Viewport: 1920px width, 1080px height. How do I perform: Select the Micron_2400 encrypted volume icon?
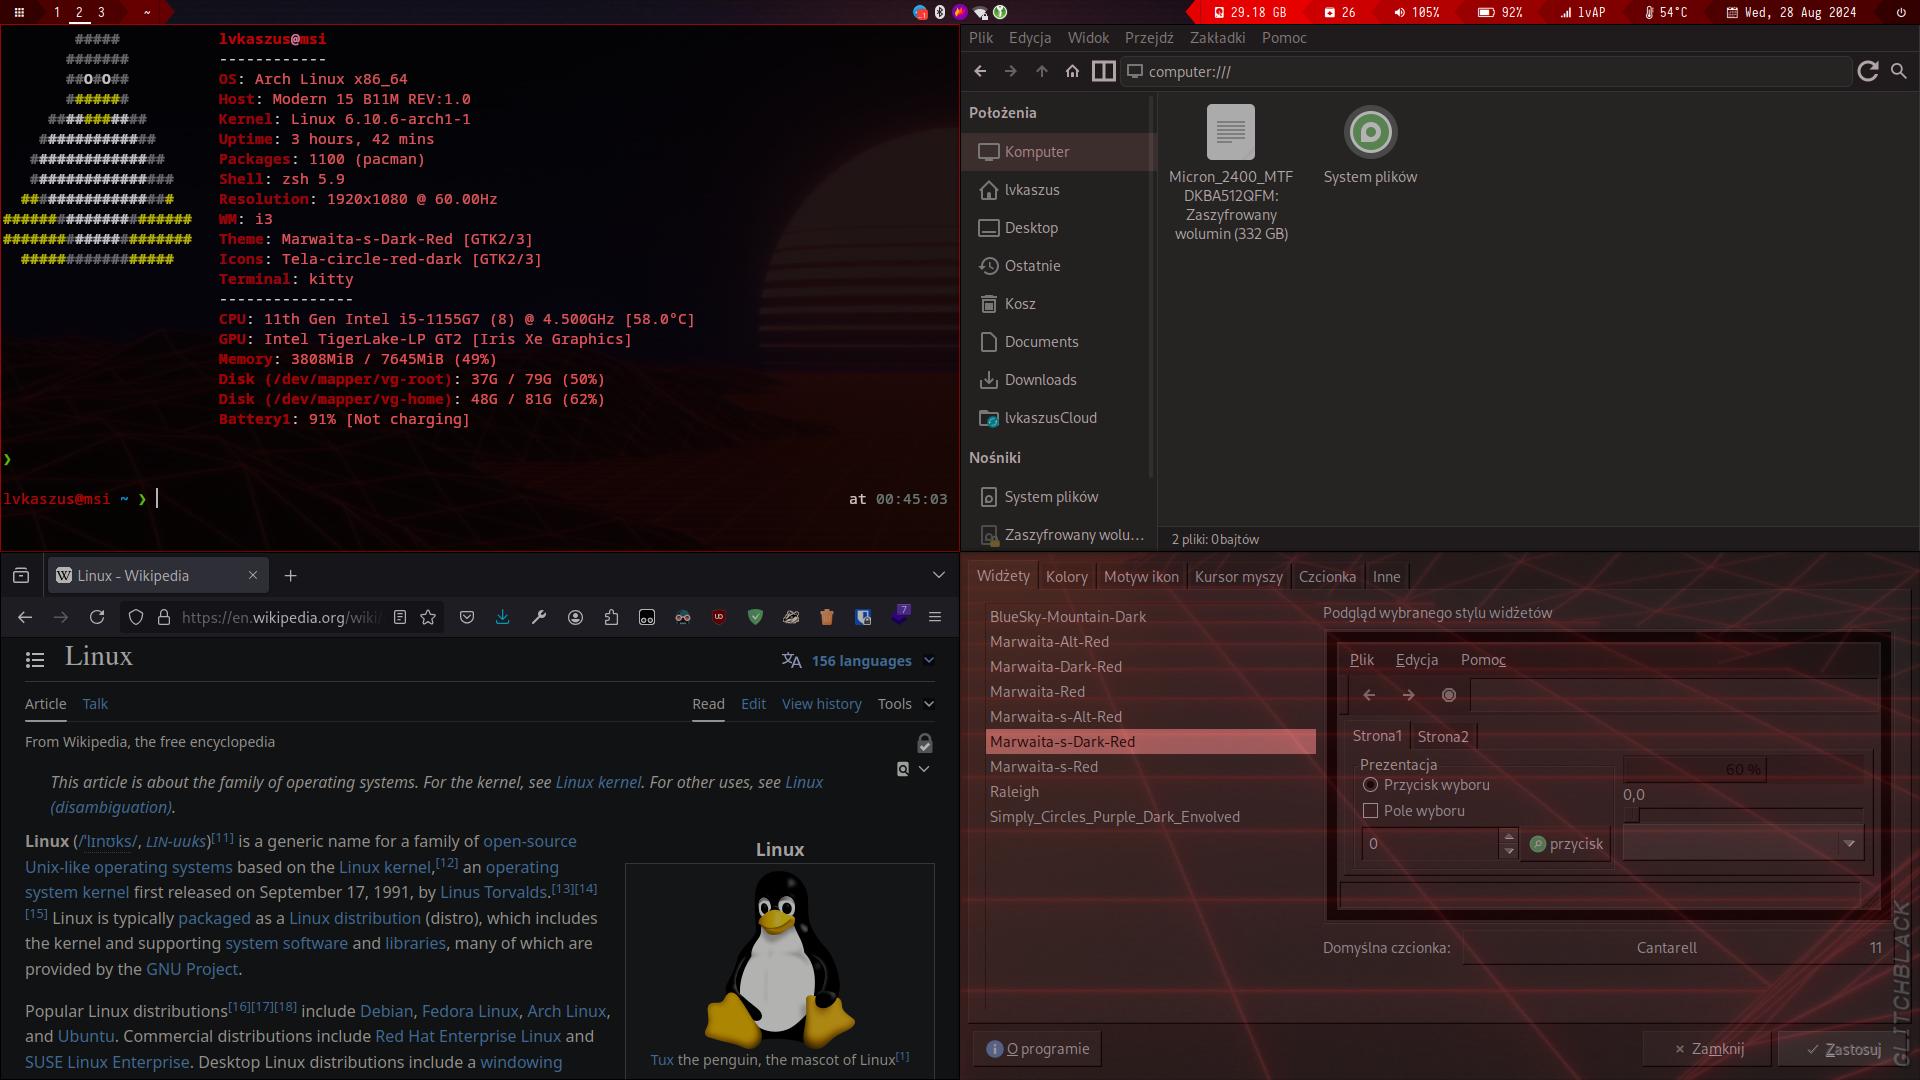(1230, 132)
